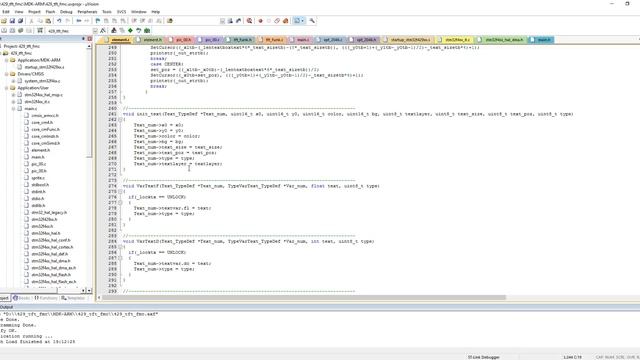Switch to the stm32f4xx_it.c editor tab
The width and height of the screenshot is (640, 360).
pos(455,40)
